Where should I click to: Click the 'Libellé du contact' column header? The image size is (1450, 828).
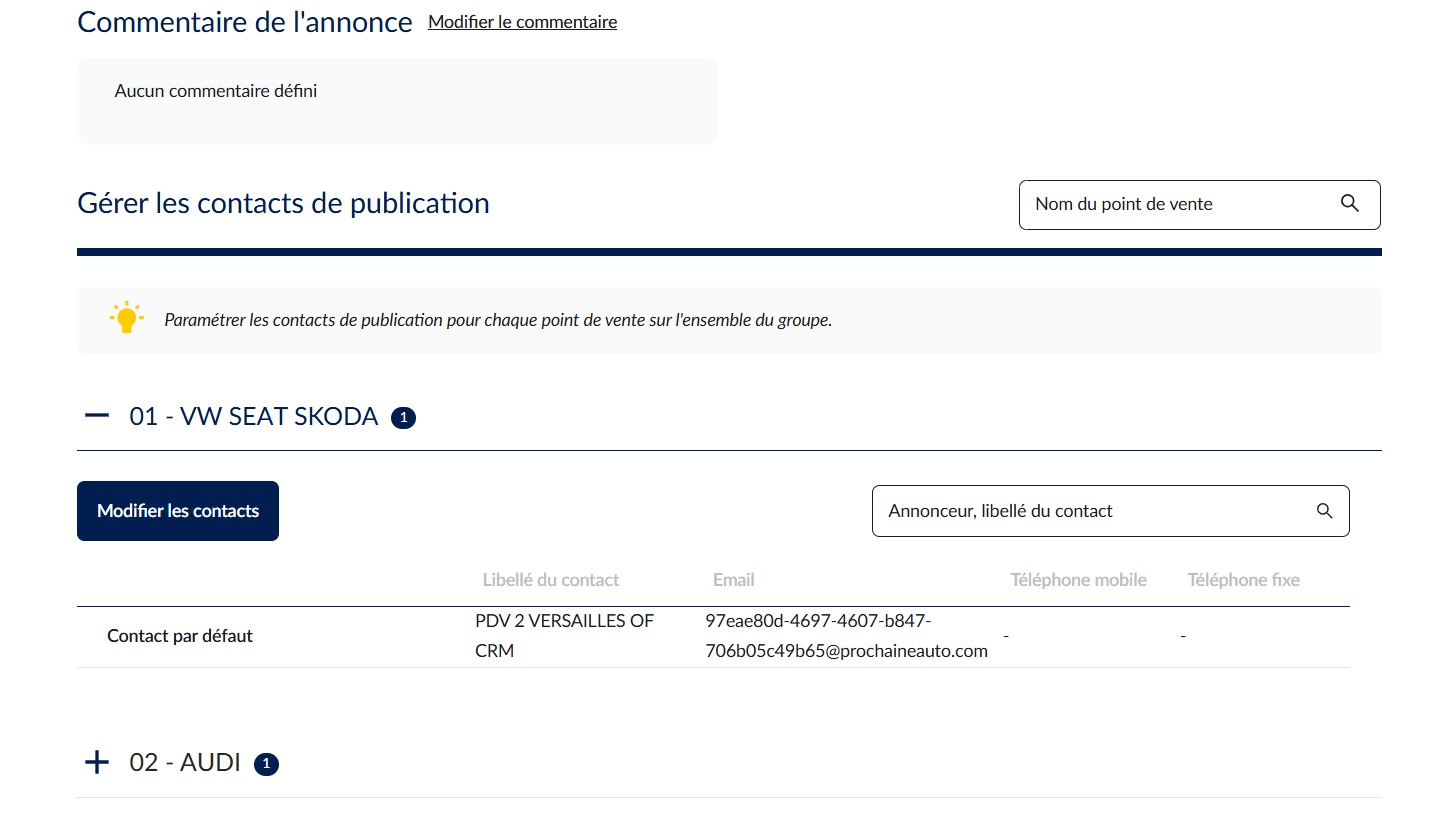point(551,580)
